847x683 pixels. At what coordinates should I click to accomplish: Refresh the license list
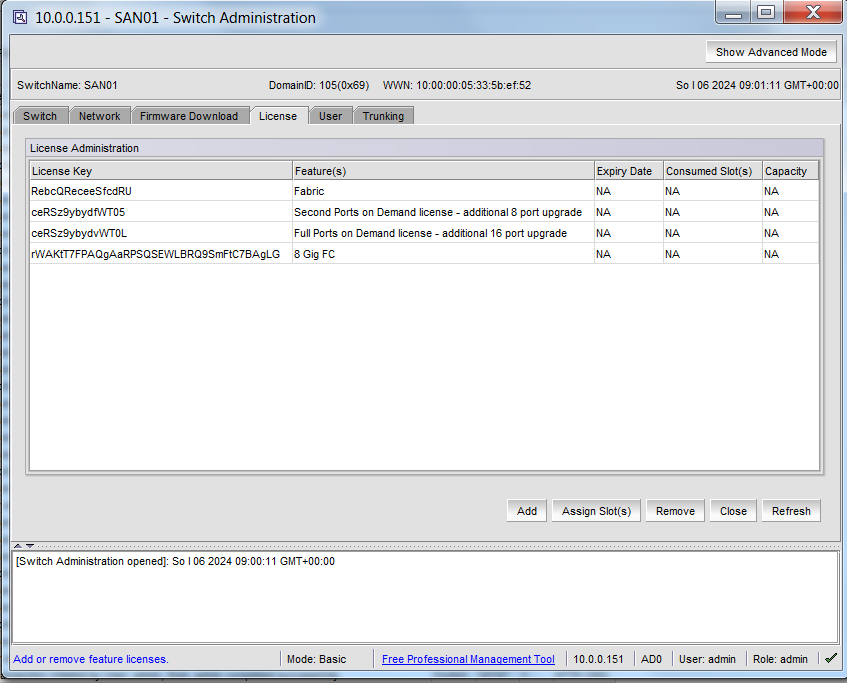(791, 511)
